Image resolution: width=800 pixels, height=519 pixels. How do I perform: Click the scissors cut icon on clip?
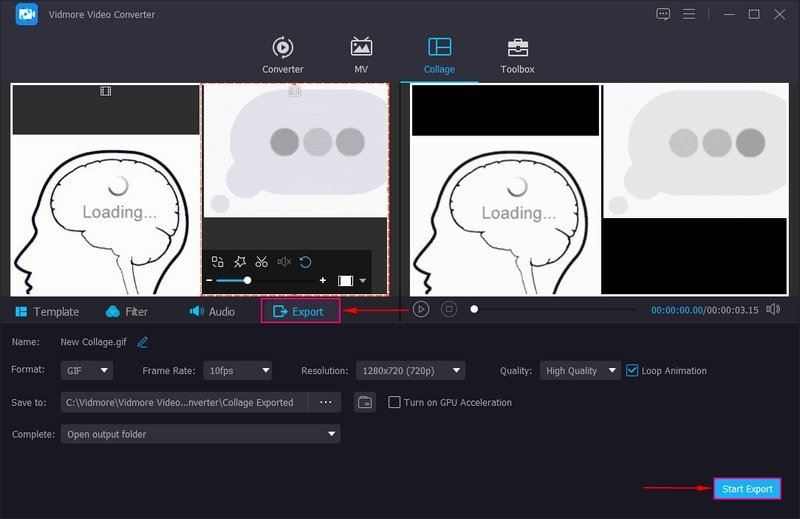pyautogui.click(x=261, y=262)
